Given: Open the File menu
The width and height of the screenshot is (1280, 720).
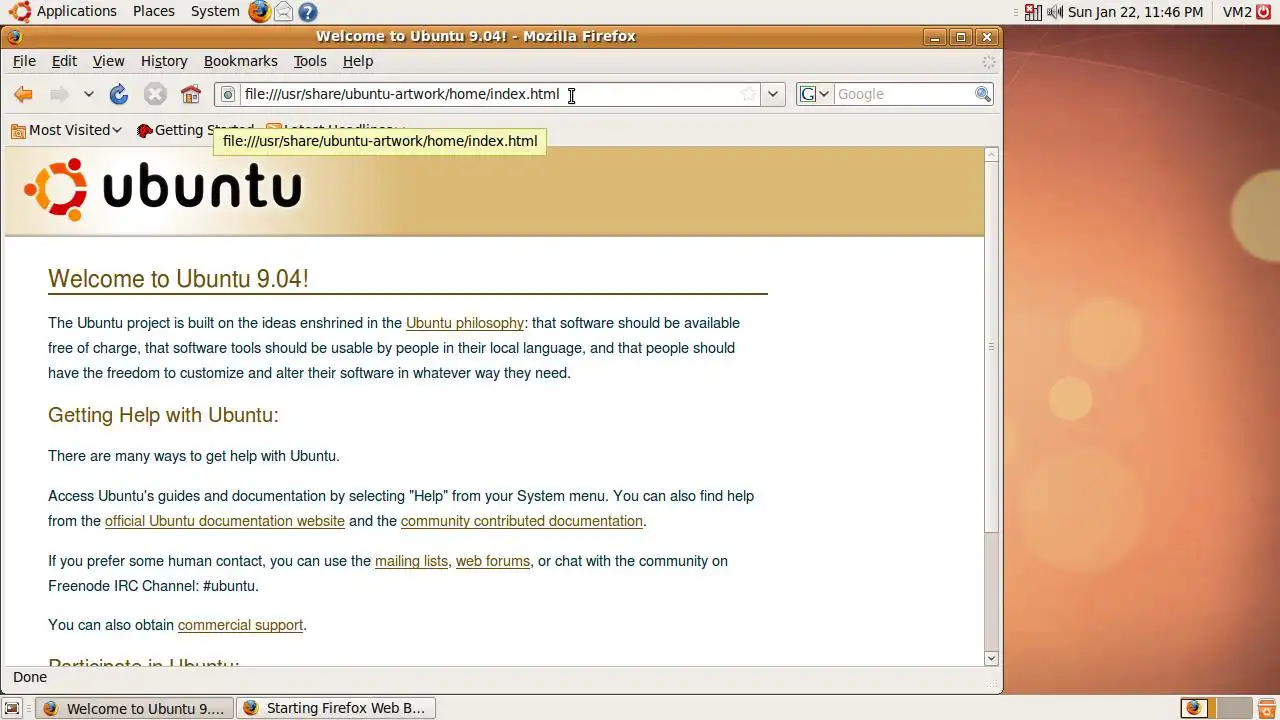Looking at the screenshot, I should (x=24, y=61).
